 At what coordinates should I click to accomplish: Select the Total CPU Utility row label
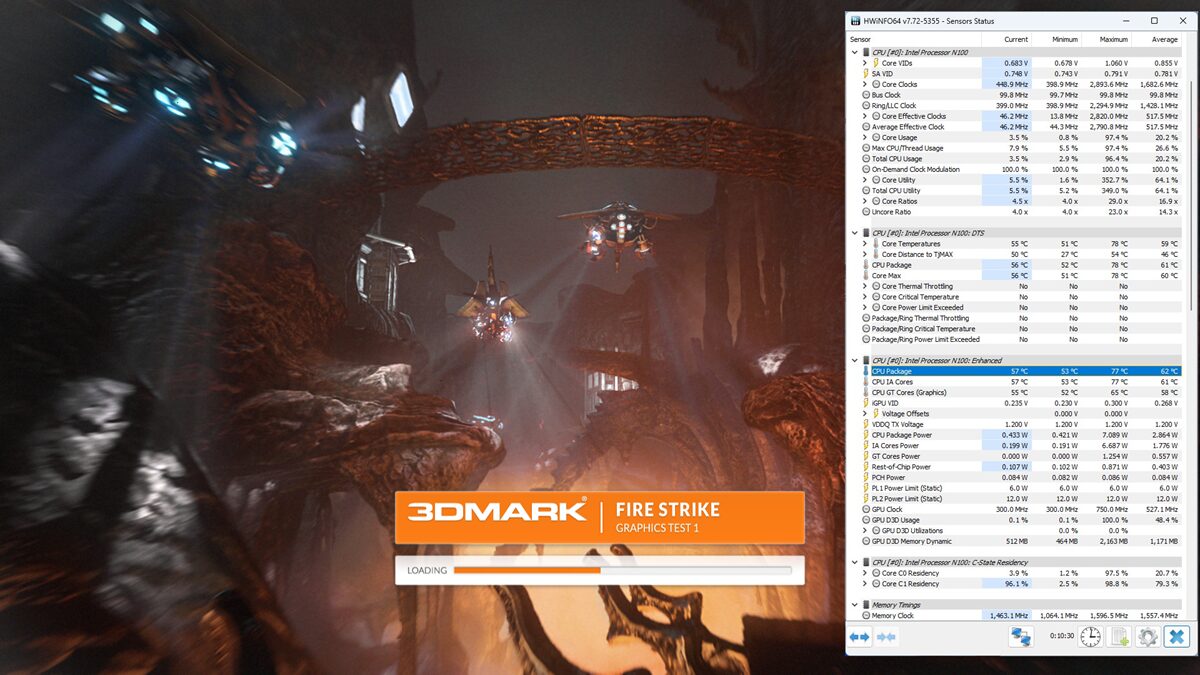pyautogui.click(x=896, y=191)
